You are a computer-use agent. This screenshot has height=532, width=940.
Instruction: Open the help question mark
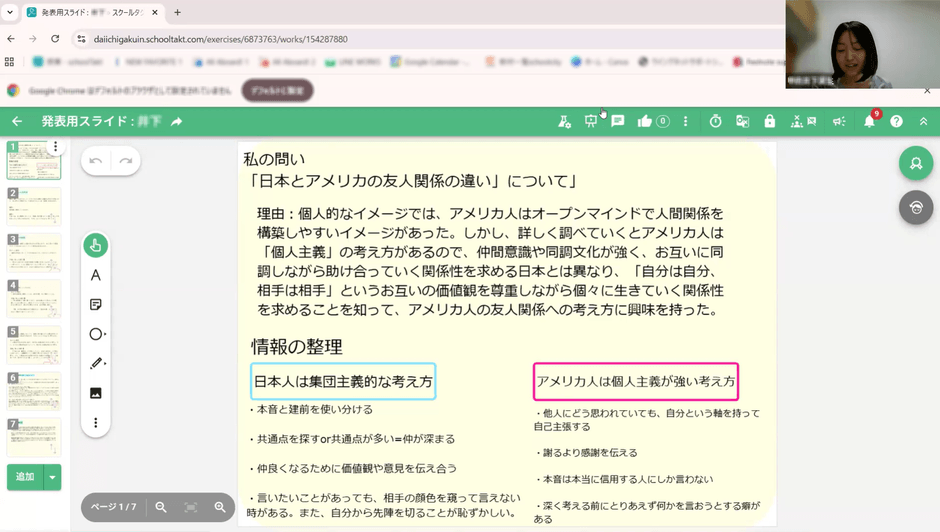point(896,121)
